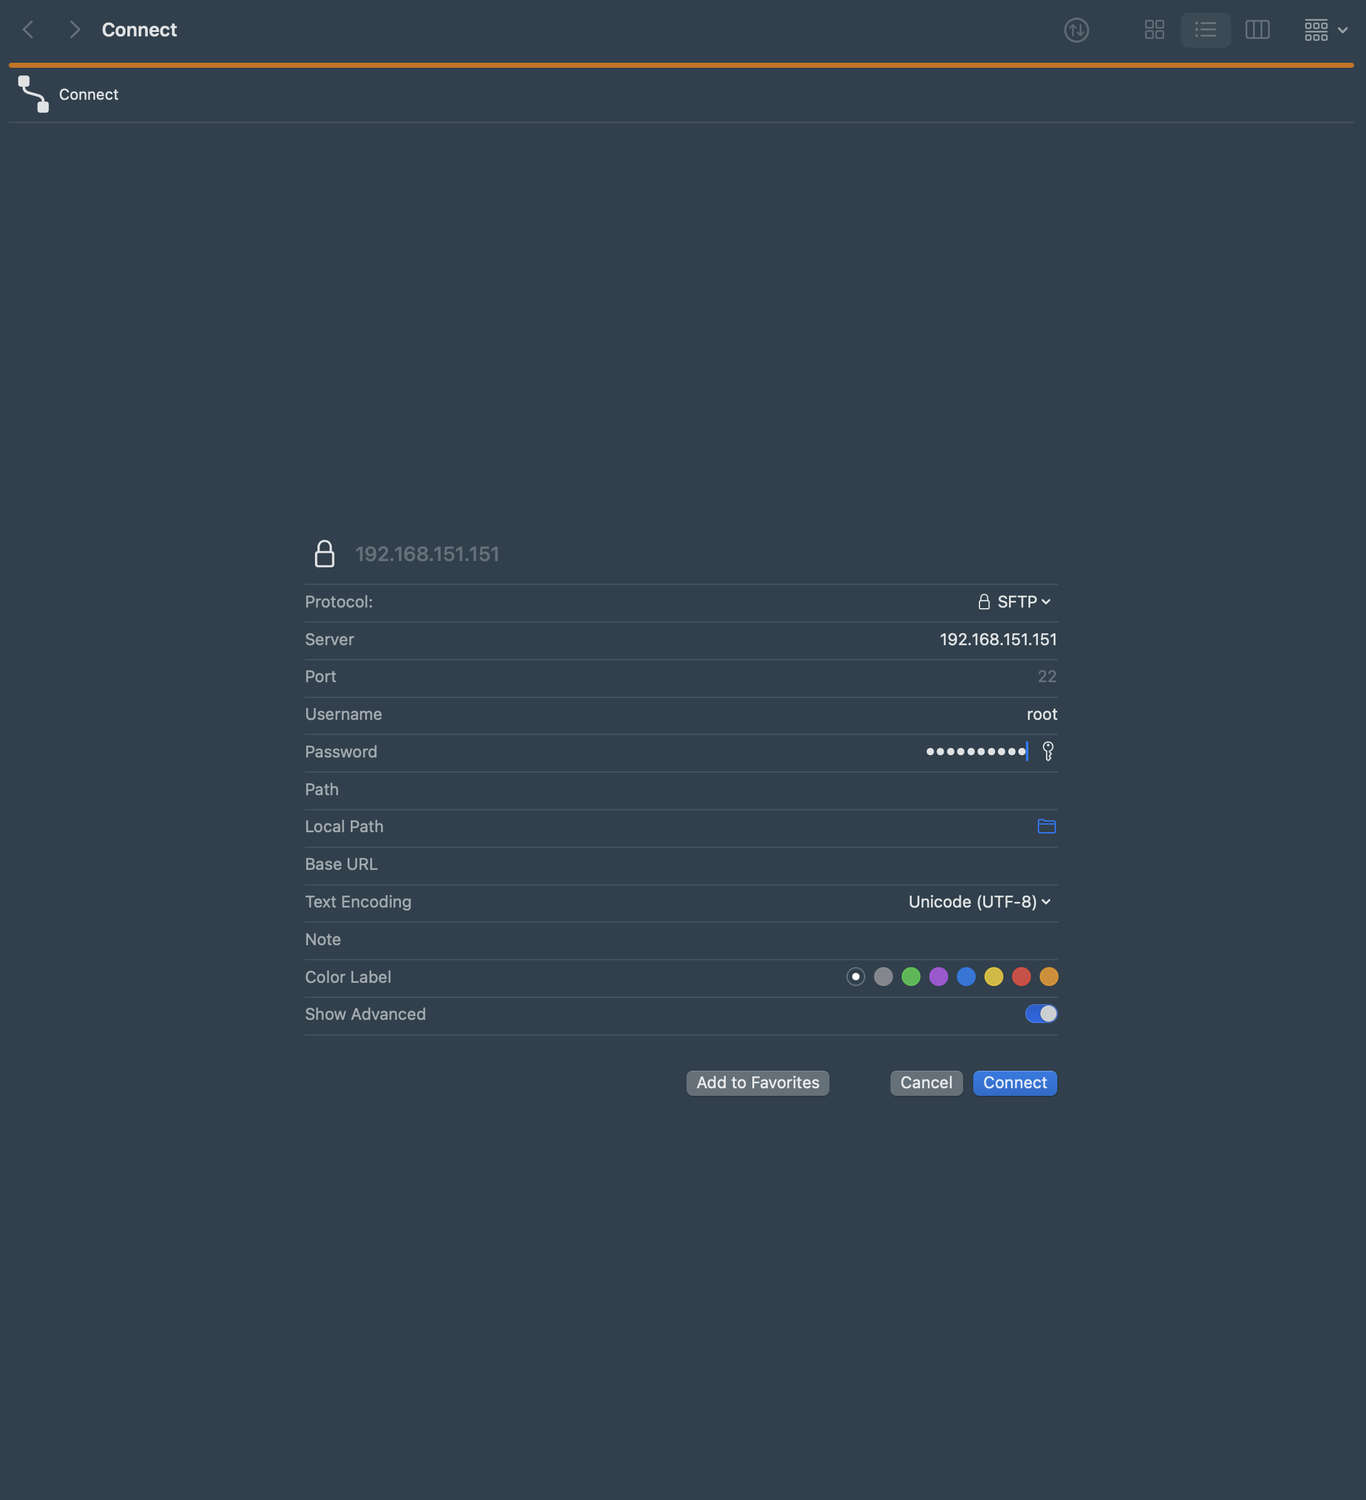The width and height of the screenshot is (1366, 1500).
Task: Expand the view options dropdown in toolbar
Action: point(1326,30)
